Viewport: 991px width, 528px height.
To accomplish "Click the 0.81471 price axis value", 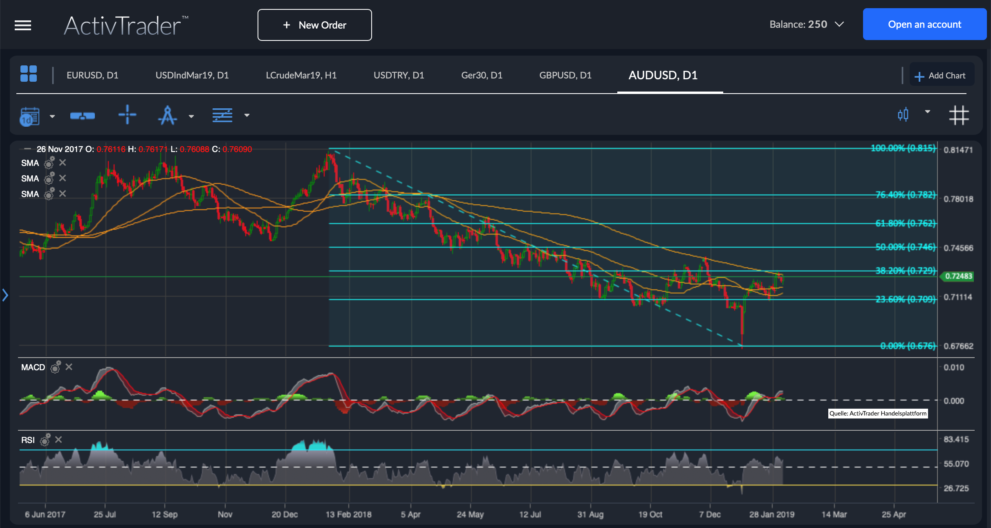I will point(958,150).
